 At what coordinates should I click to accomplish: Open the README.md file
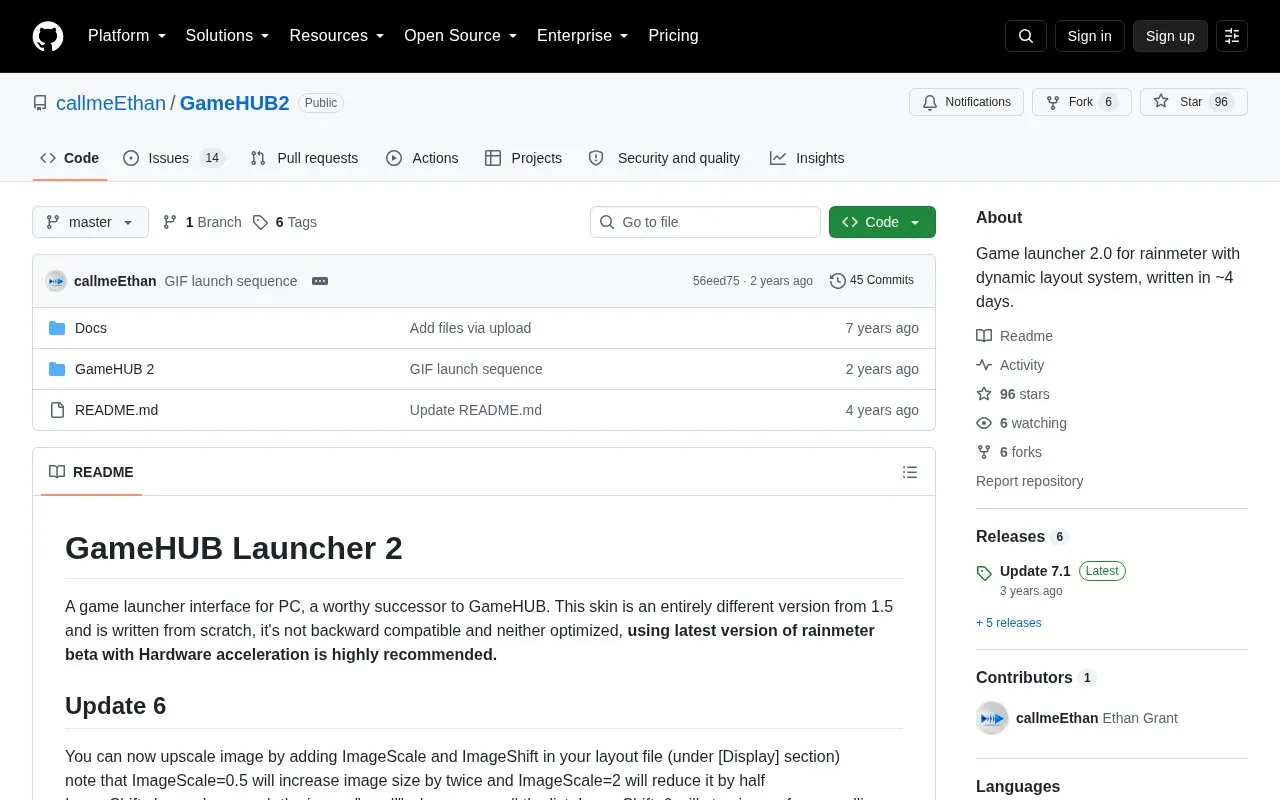coord(116,410)
